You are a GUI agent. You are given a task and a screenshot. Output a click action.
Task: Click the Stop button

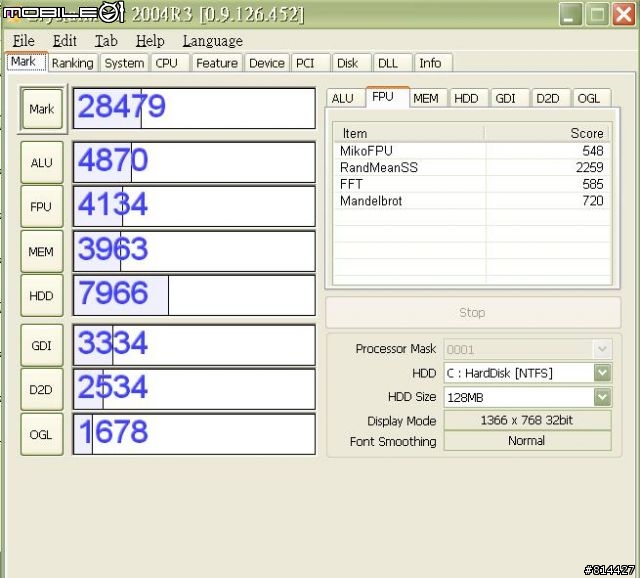pyautogui.click(x=472, y=312)
